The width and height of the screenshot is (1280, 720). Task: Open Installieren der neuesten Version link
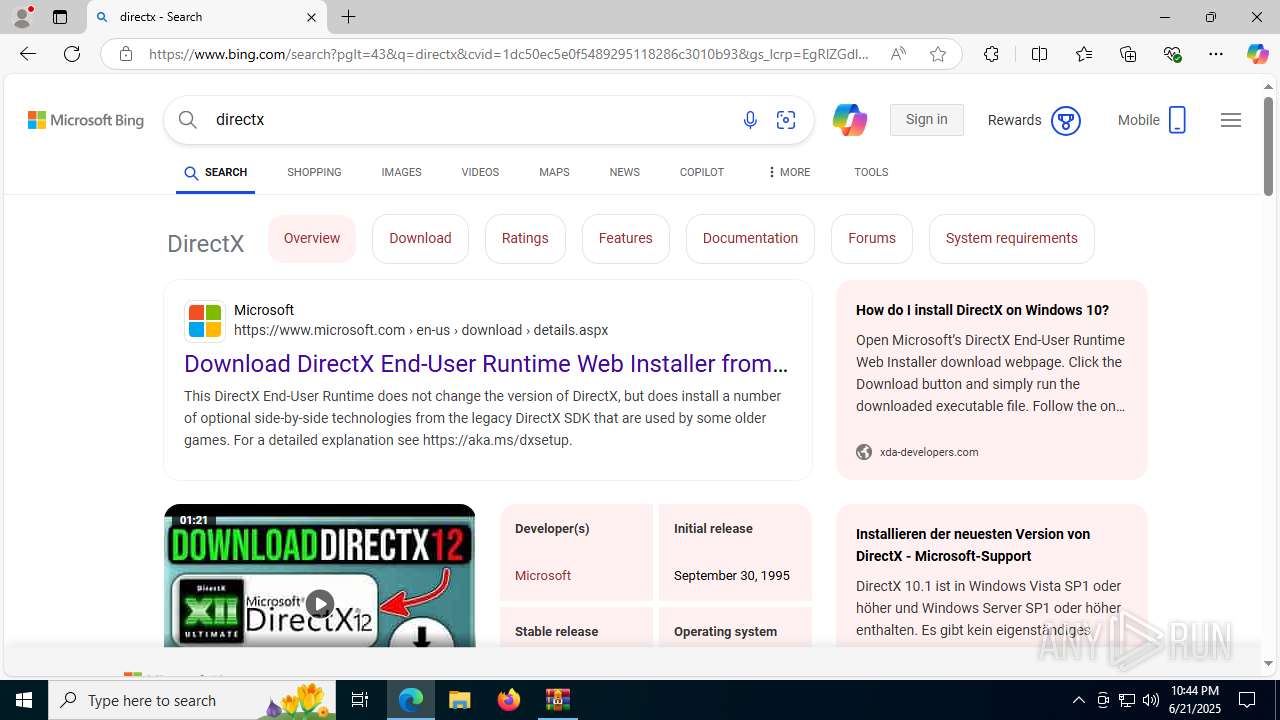tap(973, 545)
